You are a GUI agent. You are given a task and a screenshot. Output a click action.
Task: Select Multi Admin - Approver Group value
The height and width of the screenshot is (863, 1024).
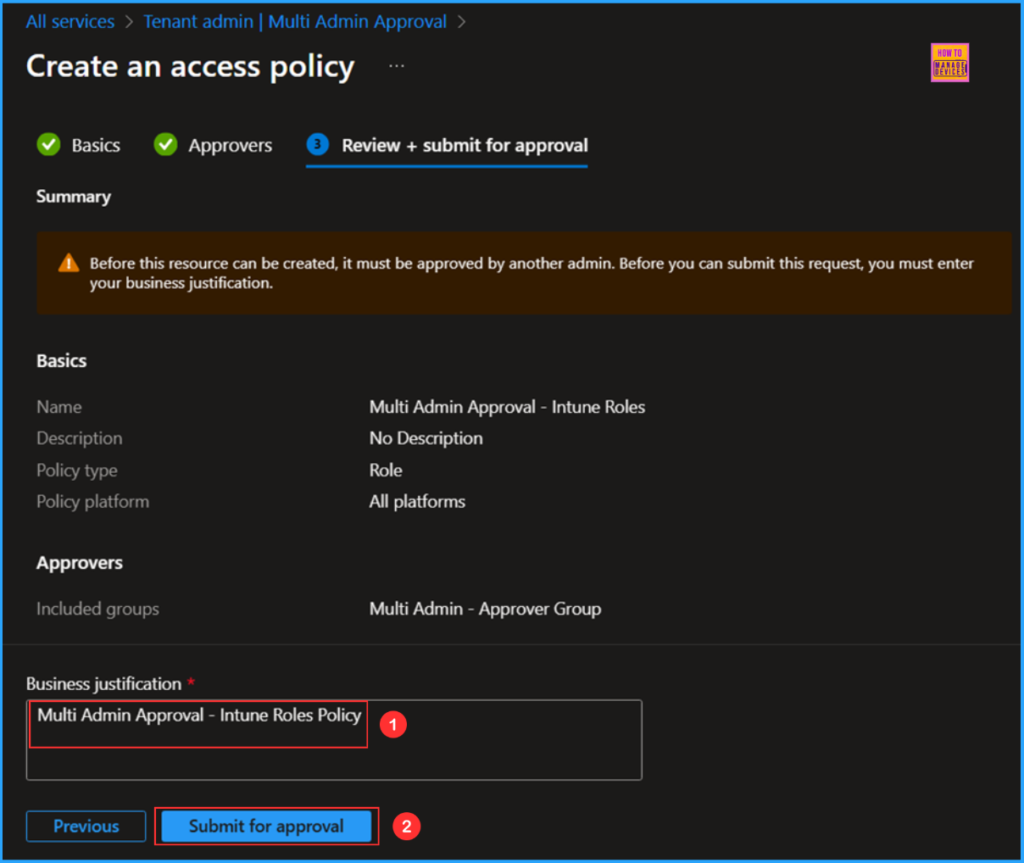click(485, 609)
